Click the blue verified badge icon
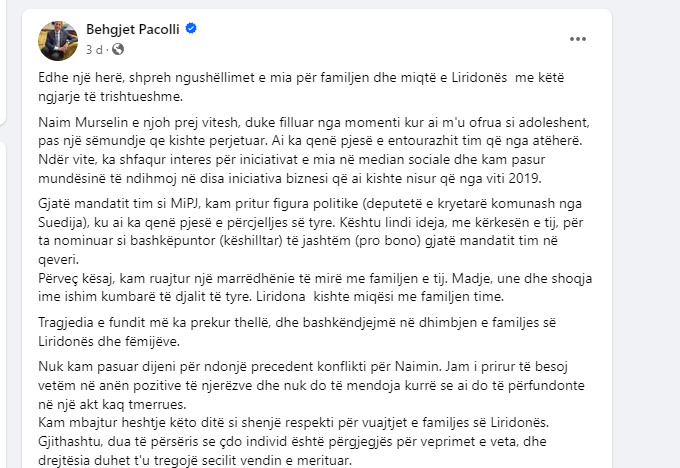 [x=192, y=30]
